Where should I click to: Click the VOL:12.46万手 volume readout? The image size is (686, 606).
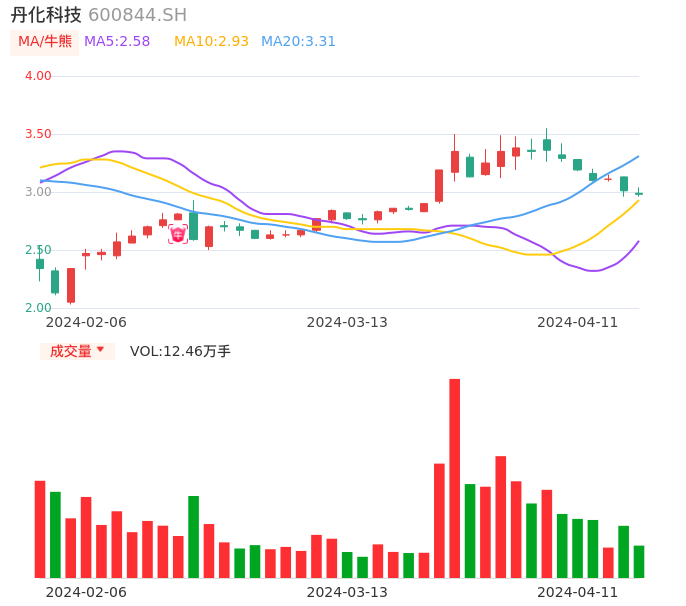point(180,351)
